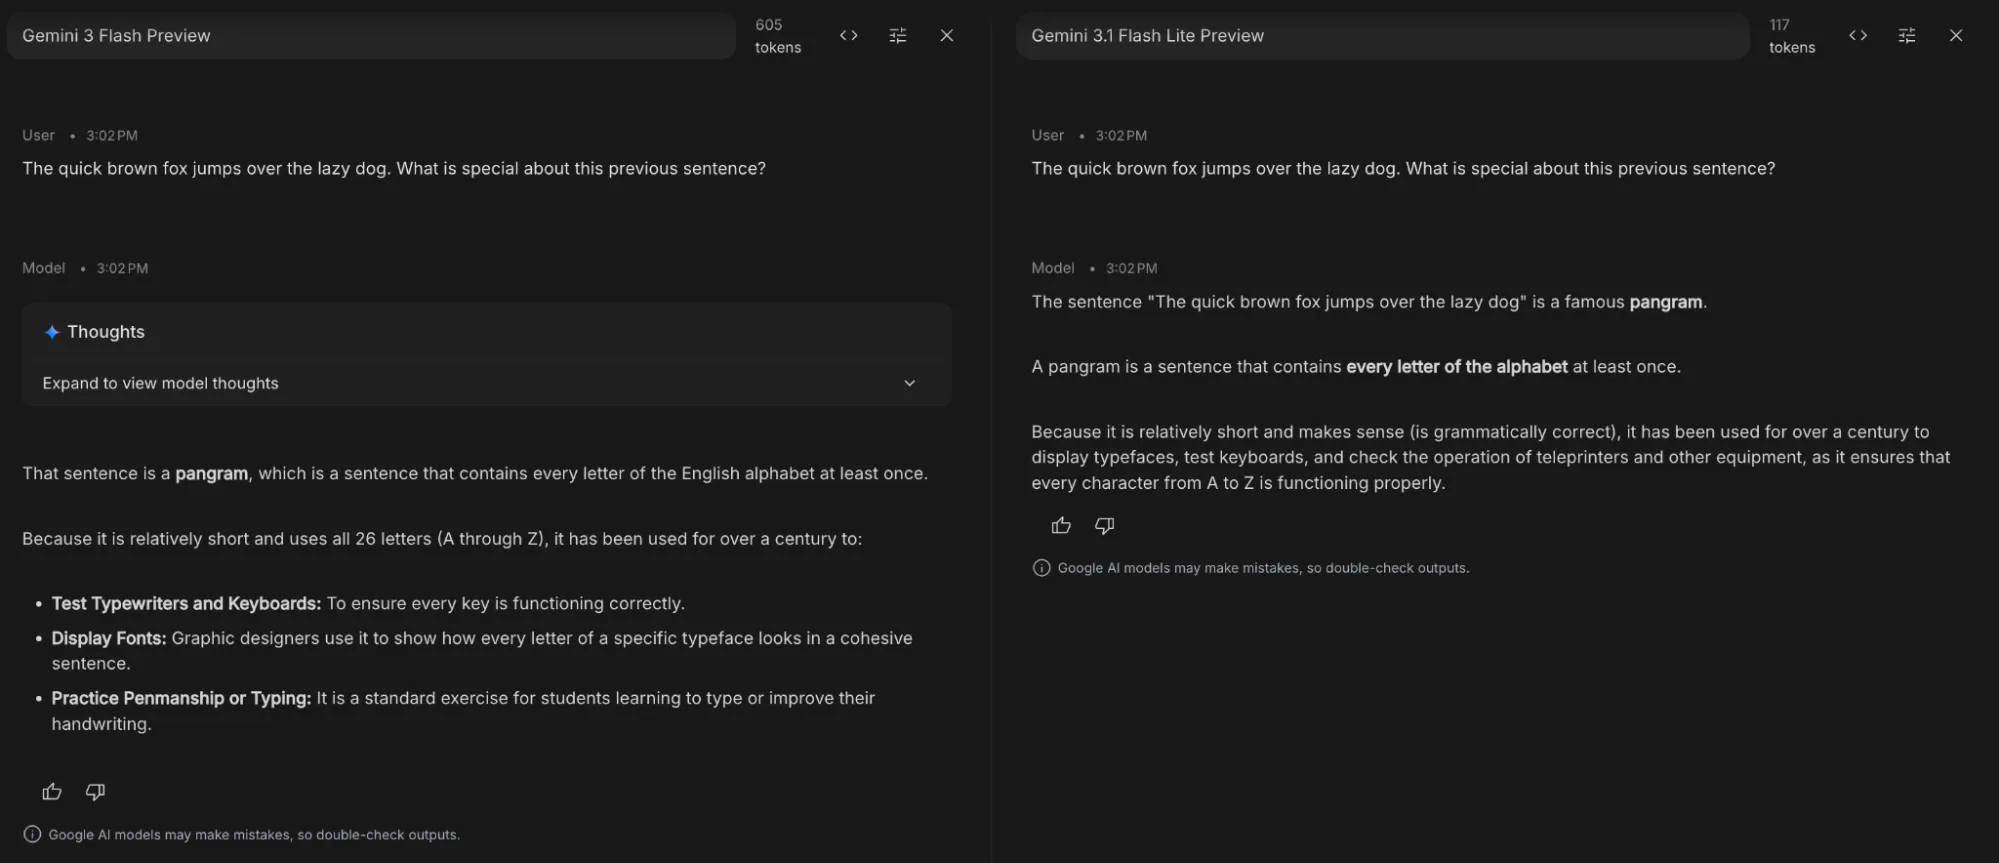Image resolution: width=1999 pixels, height=863 pixels.
Task: Open run settings for Gemini 3.1 Flash Lite Preview
Action: [x=1907, y=35]
